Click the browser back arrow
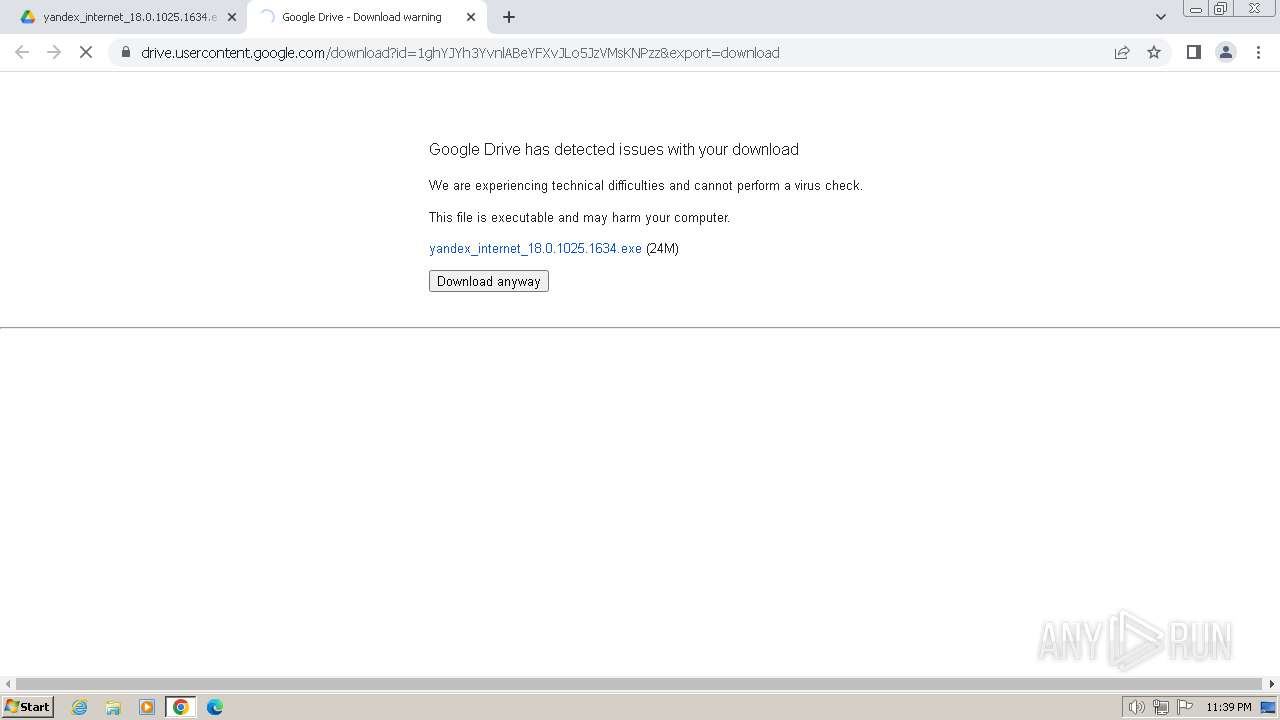This screenshot has width=1280, height=720. 22,52
